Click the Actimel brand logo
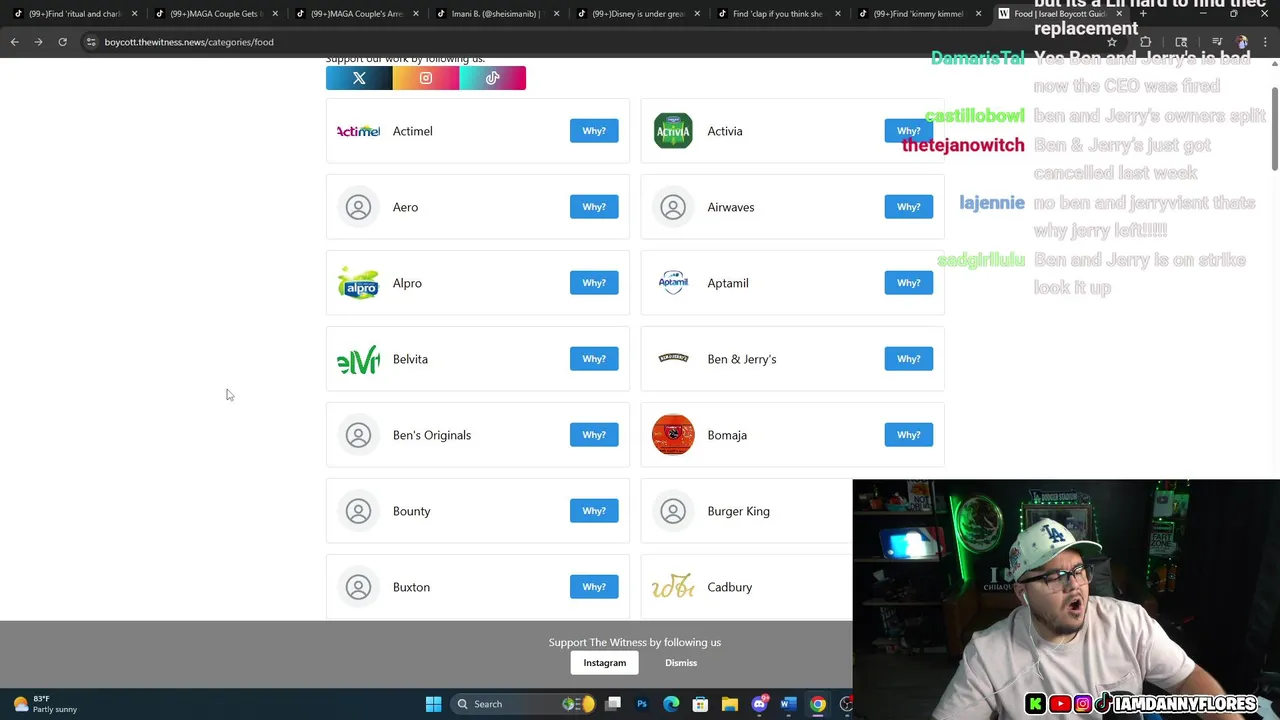Image resolution: width=1280 pixels, height=720 pixels. click(x=358, y=131)
